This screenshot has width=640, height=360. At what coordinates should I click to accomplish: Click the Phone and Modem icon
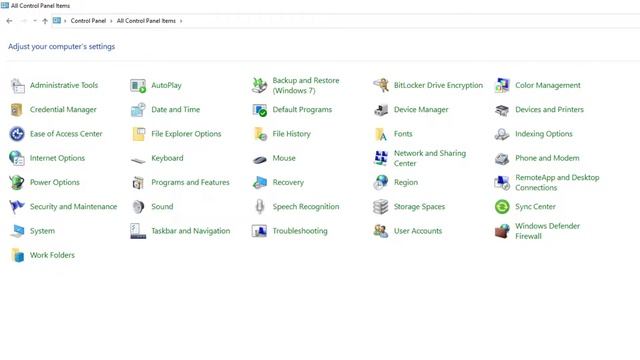502,158
